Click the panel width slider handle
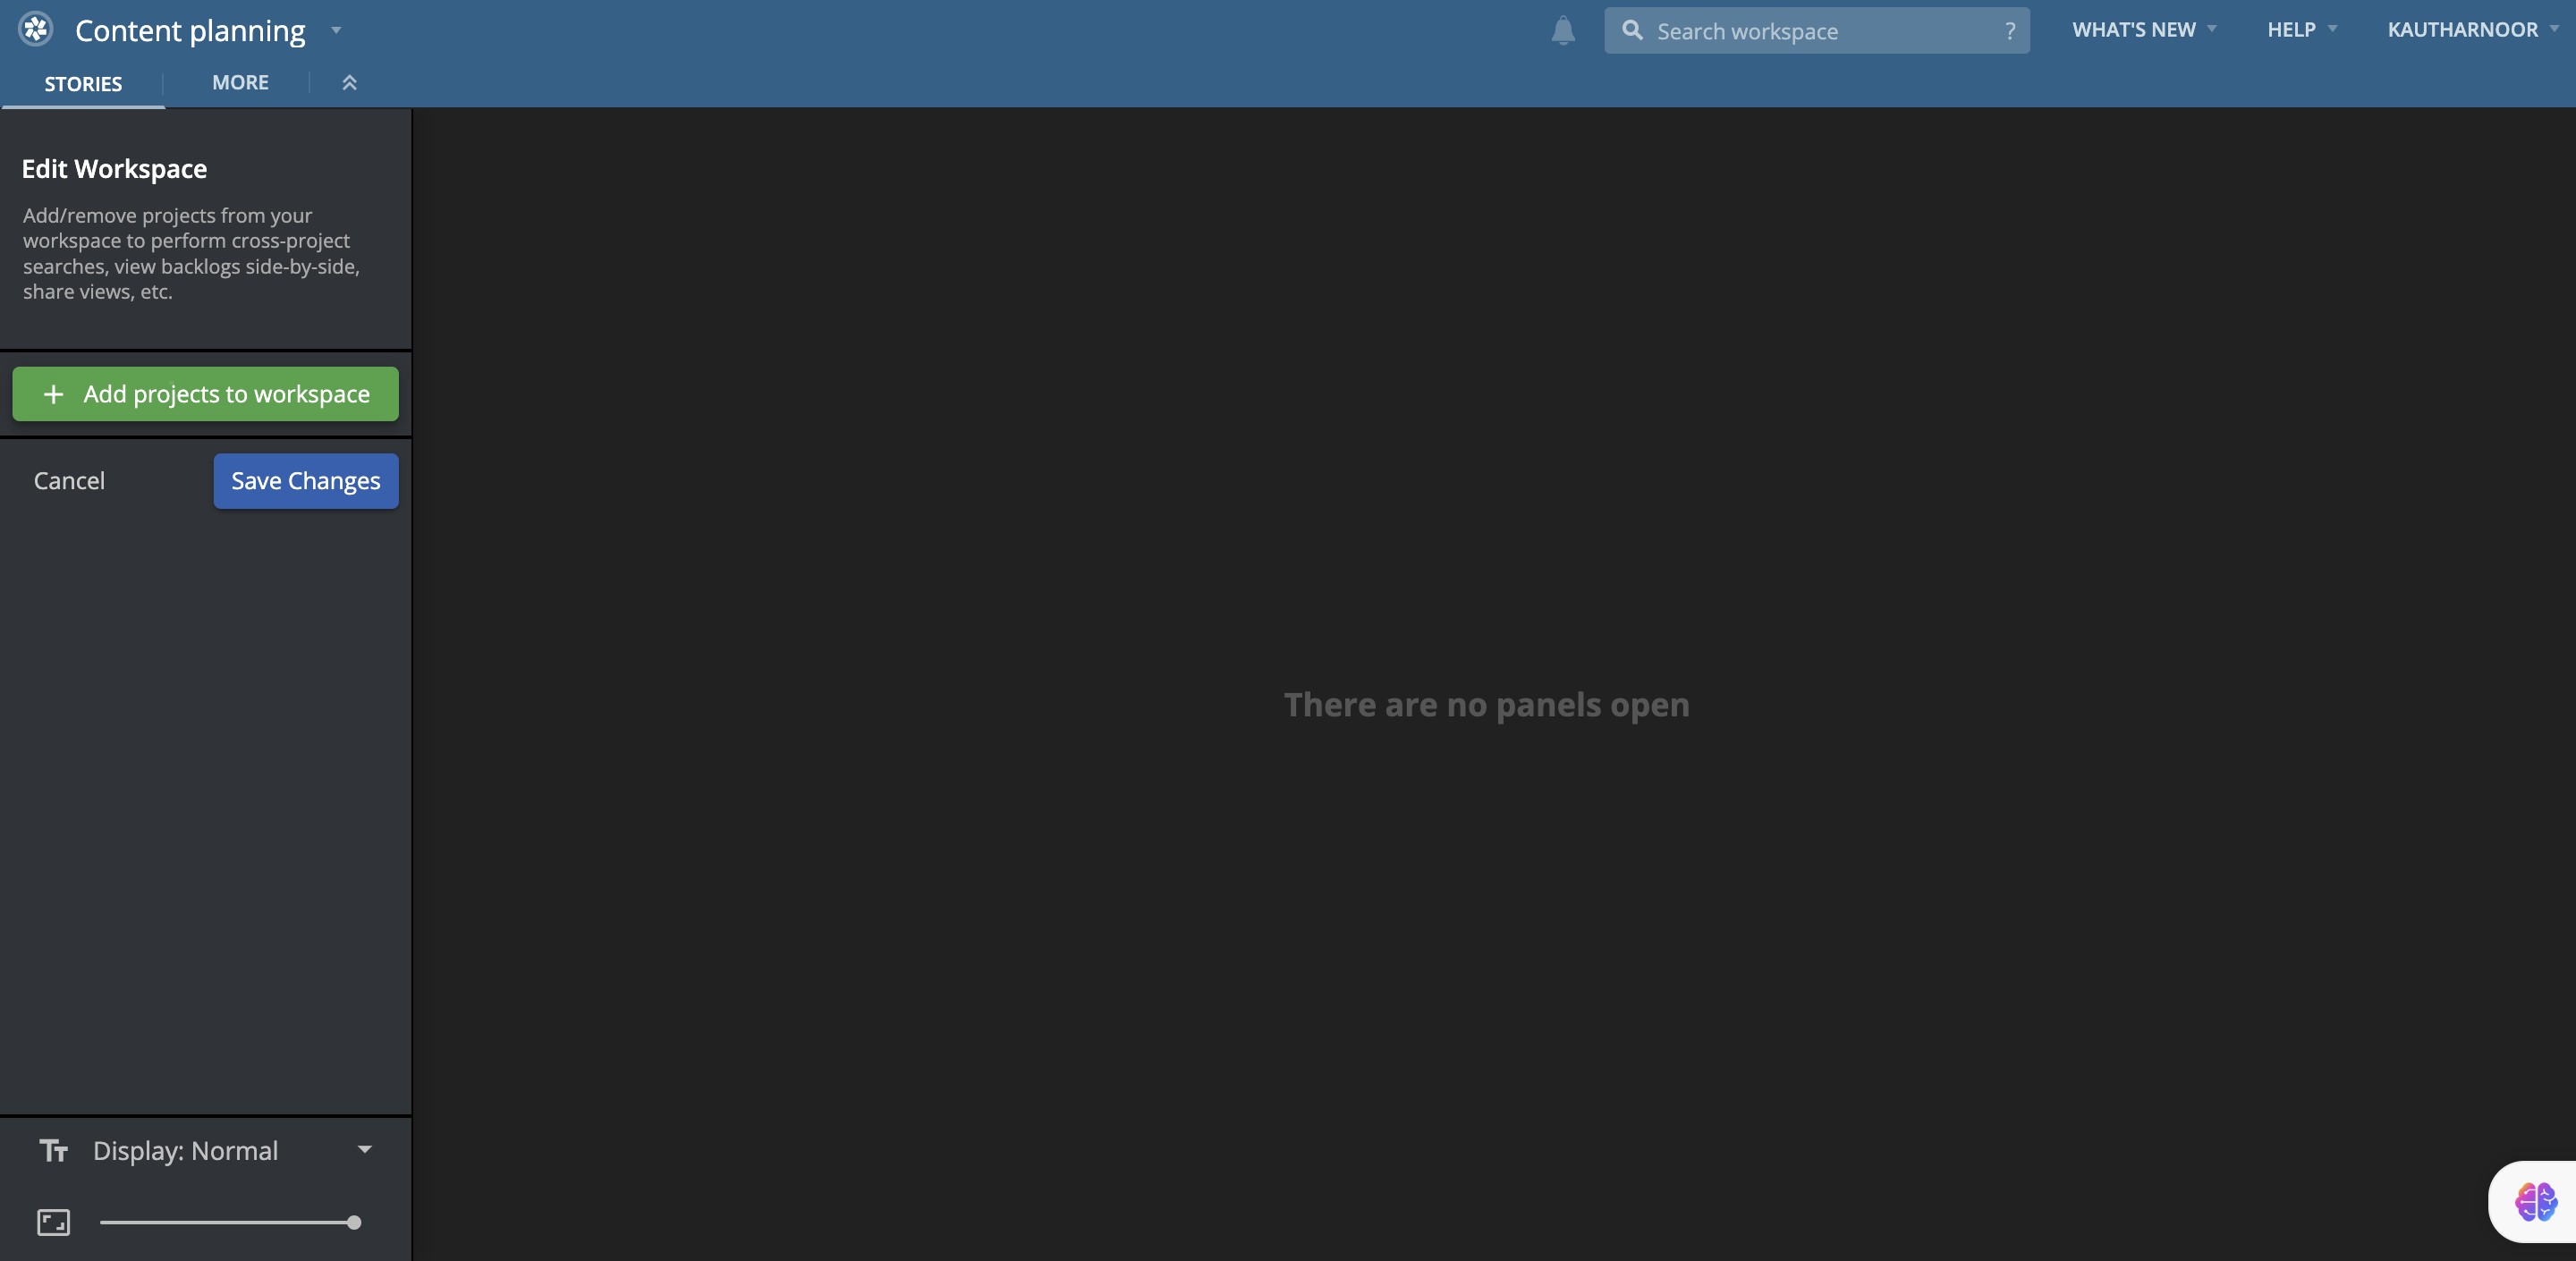This screenshot has width=2576, height=1261. (x=354, y=1222)
